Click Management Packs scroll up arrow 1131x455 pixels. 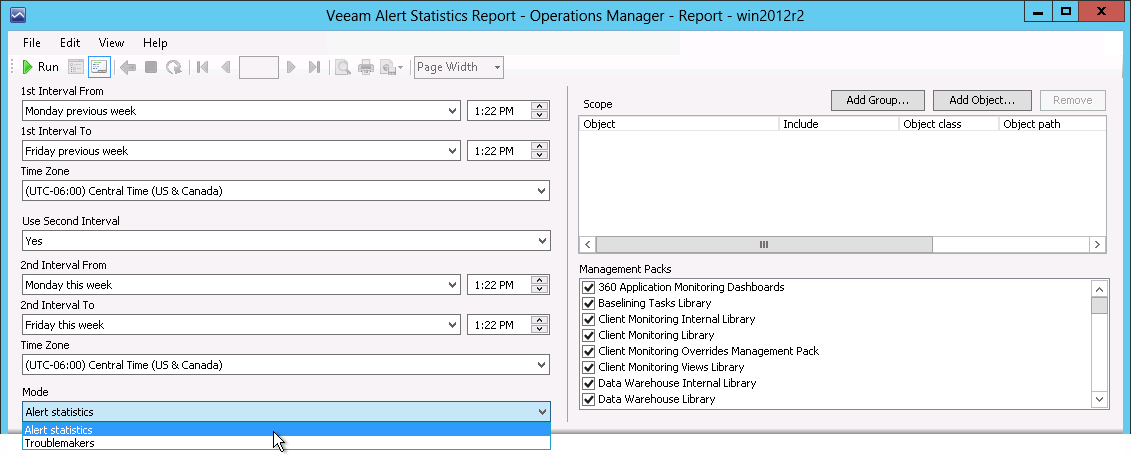click(1099, 288)
